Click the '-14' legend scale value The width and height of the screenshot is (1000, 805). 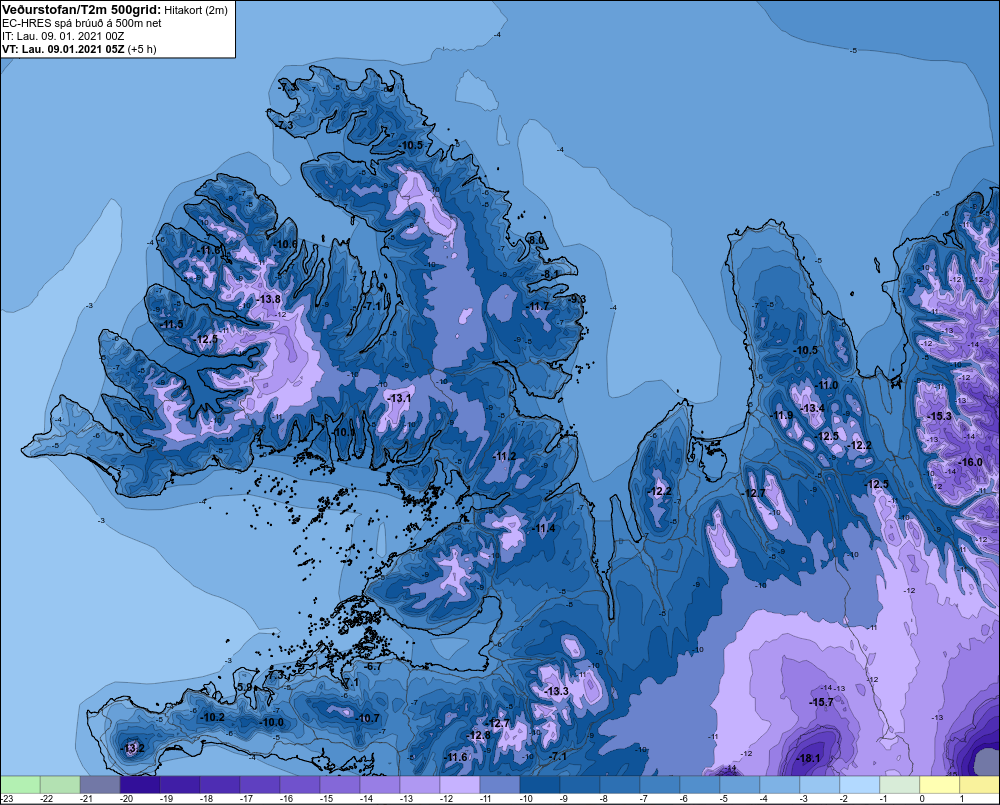click(365, 799)
